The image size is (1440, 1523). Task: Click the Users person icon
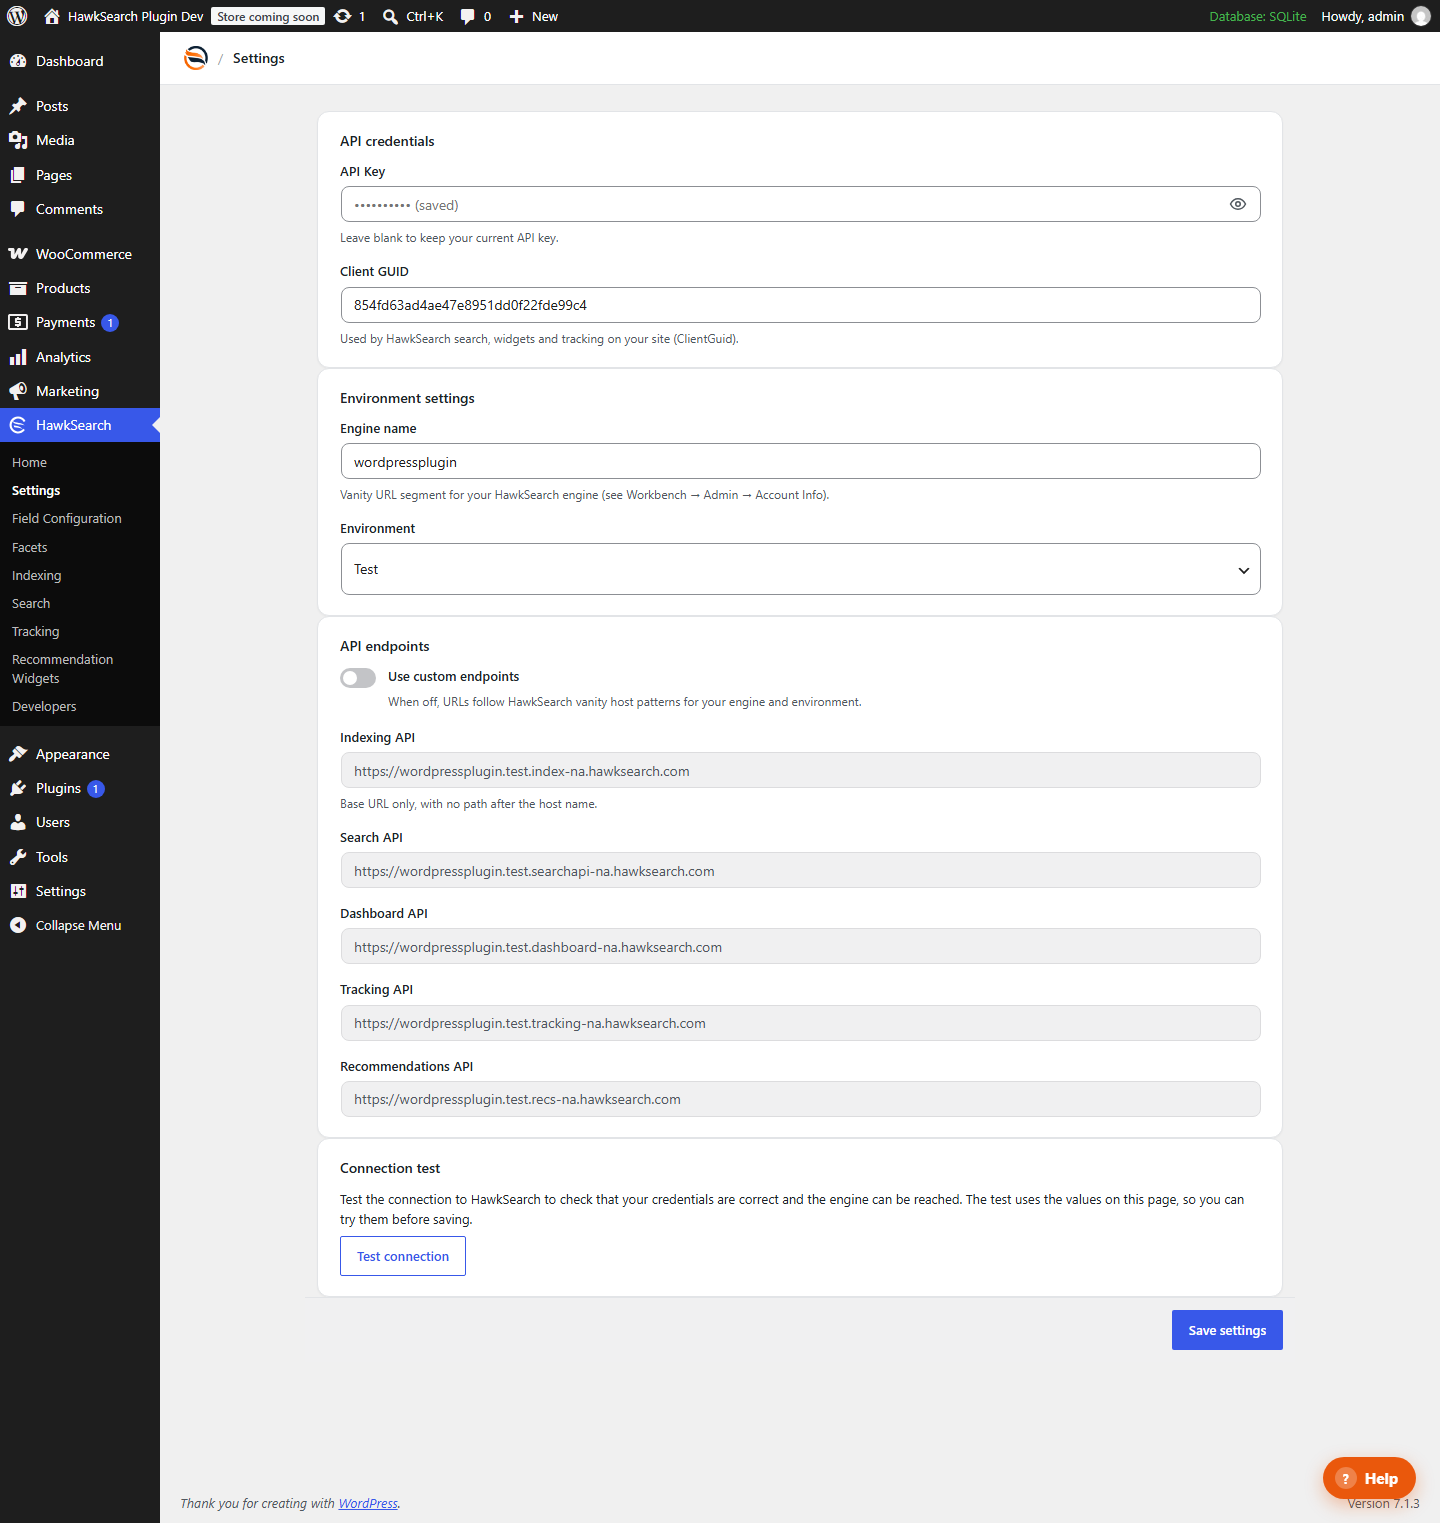(18, 822)
